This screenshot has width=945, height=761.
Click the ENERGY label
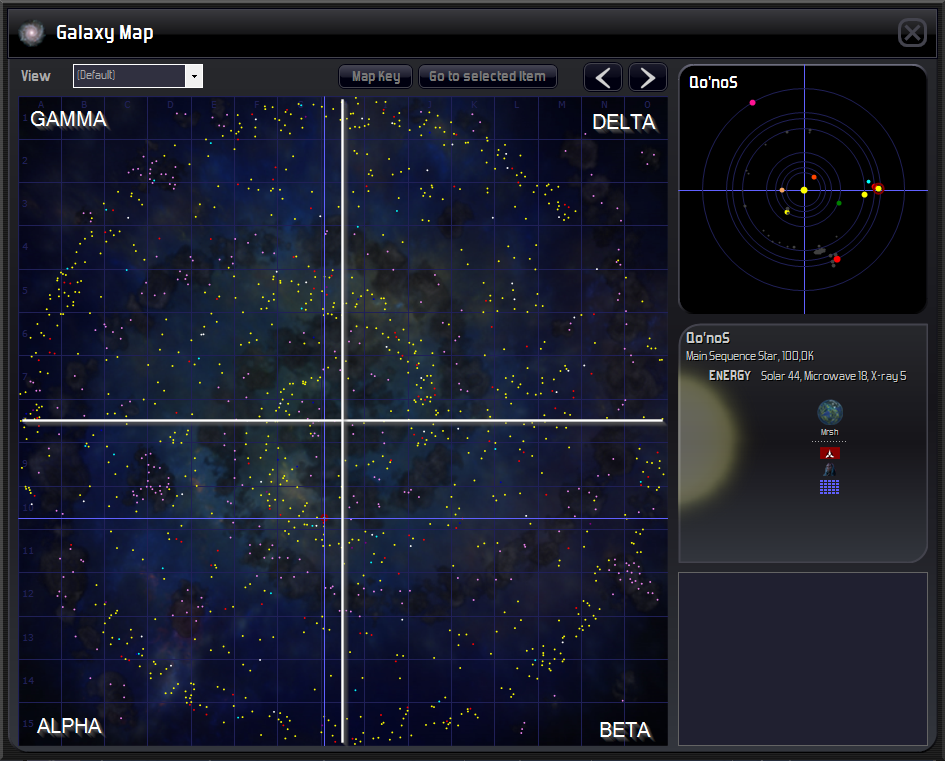coord(730,376)
